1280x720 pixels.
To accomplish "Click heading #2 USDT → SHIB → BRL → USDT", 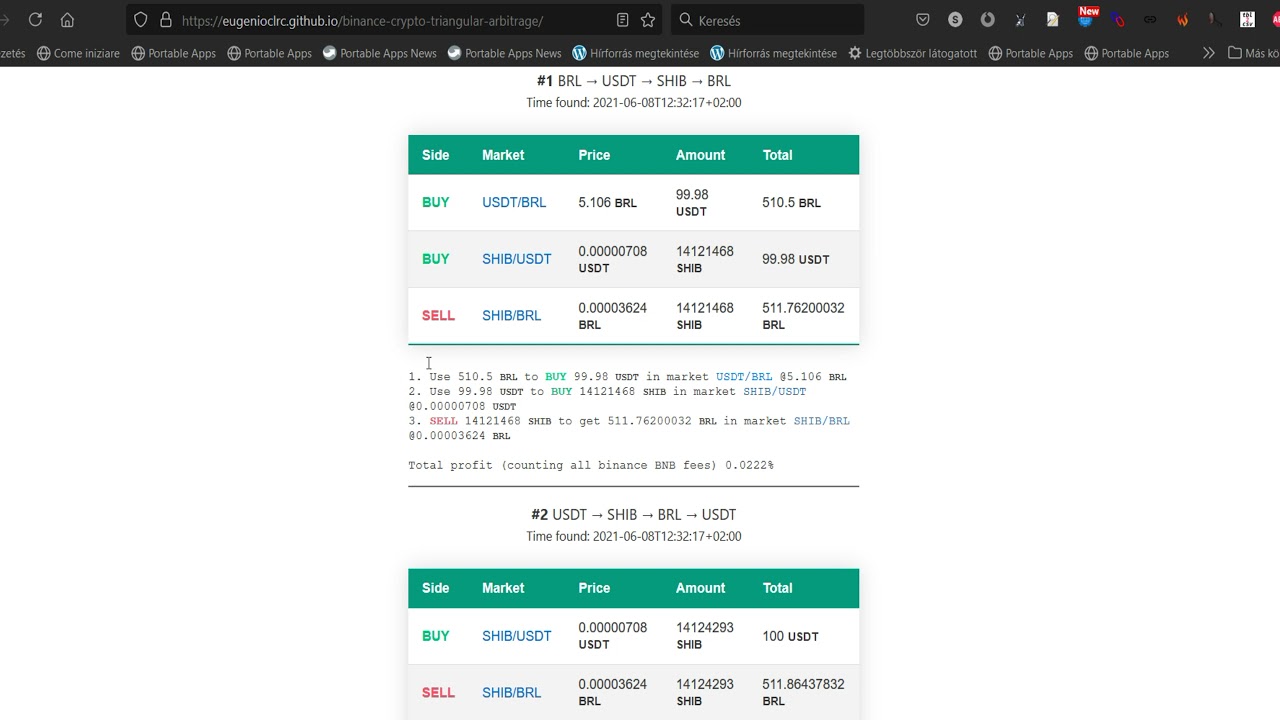I will pos(633,515).
